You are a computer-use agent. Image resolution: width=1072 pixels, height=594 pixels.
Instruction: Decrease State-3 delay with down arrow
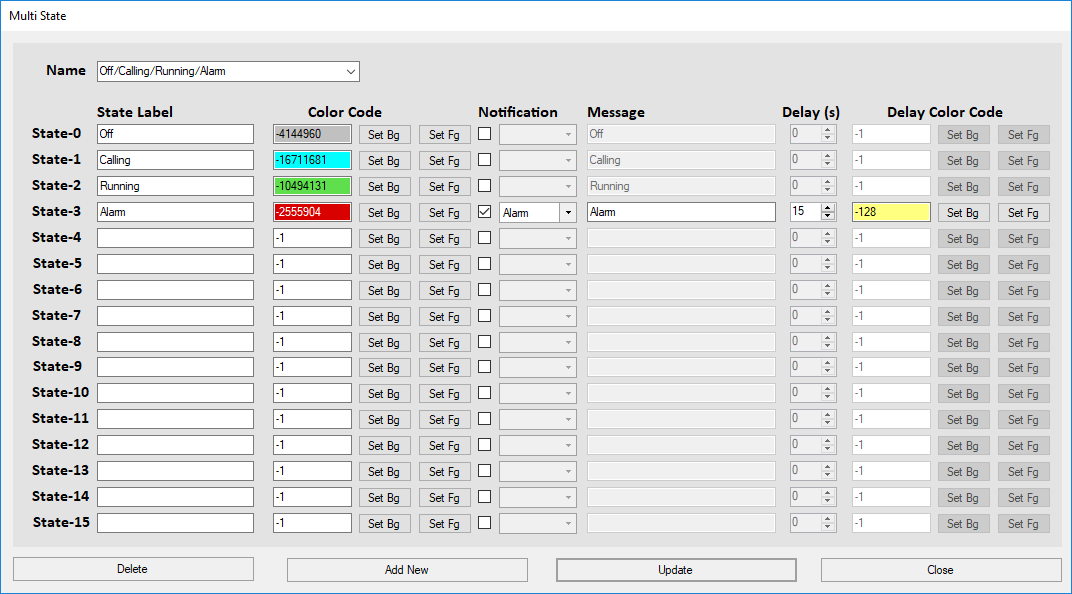pos(828,216)
